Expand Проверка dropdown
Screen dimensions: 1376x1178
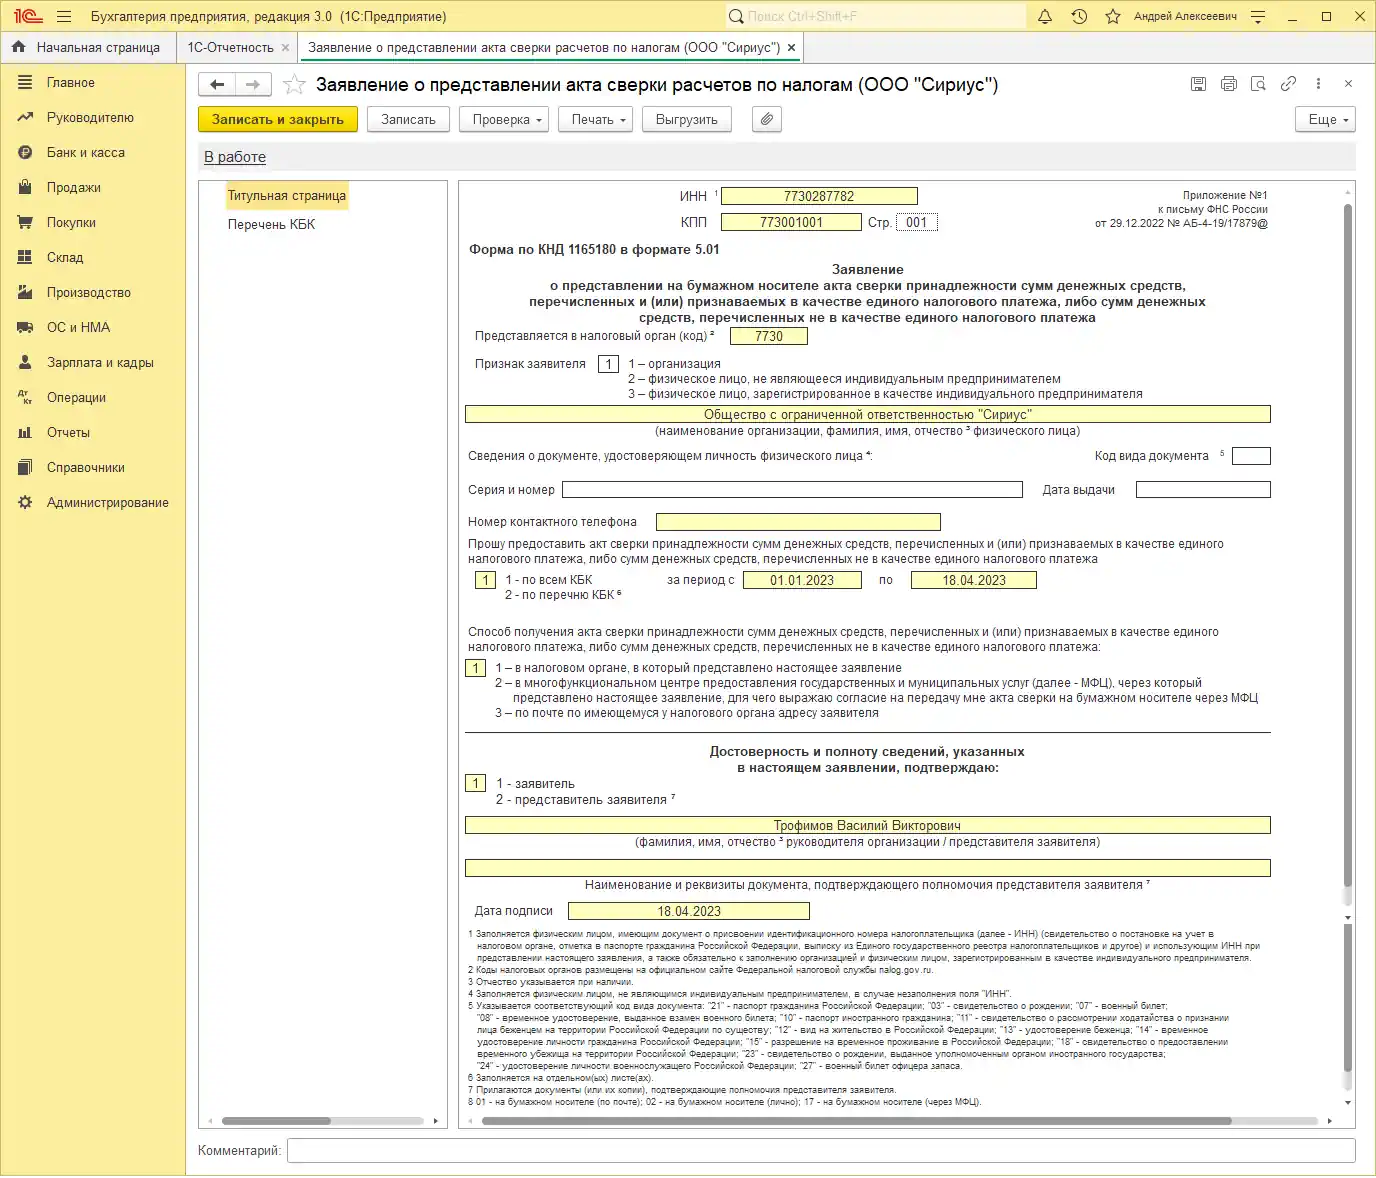pos(506,119)
